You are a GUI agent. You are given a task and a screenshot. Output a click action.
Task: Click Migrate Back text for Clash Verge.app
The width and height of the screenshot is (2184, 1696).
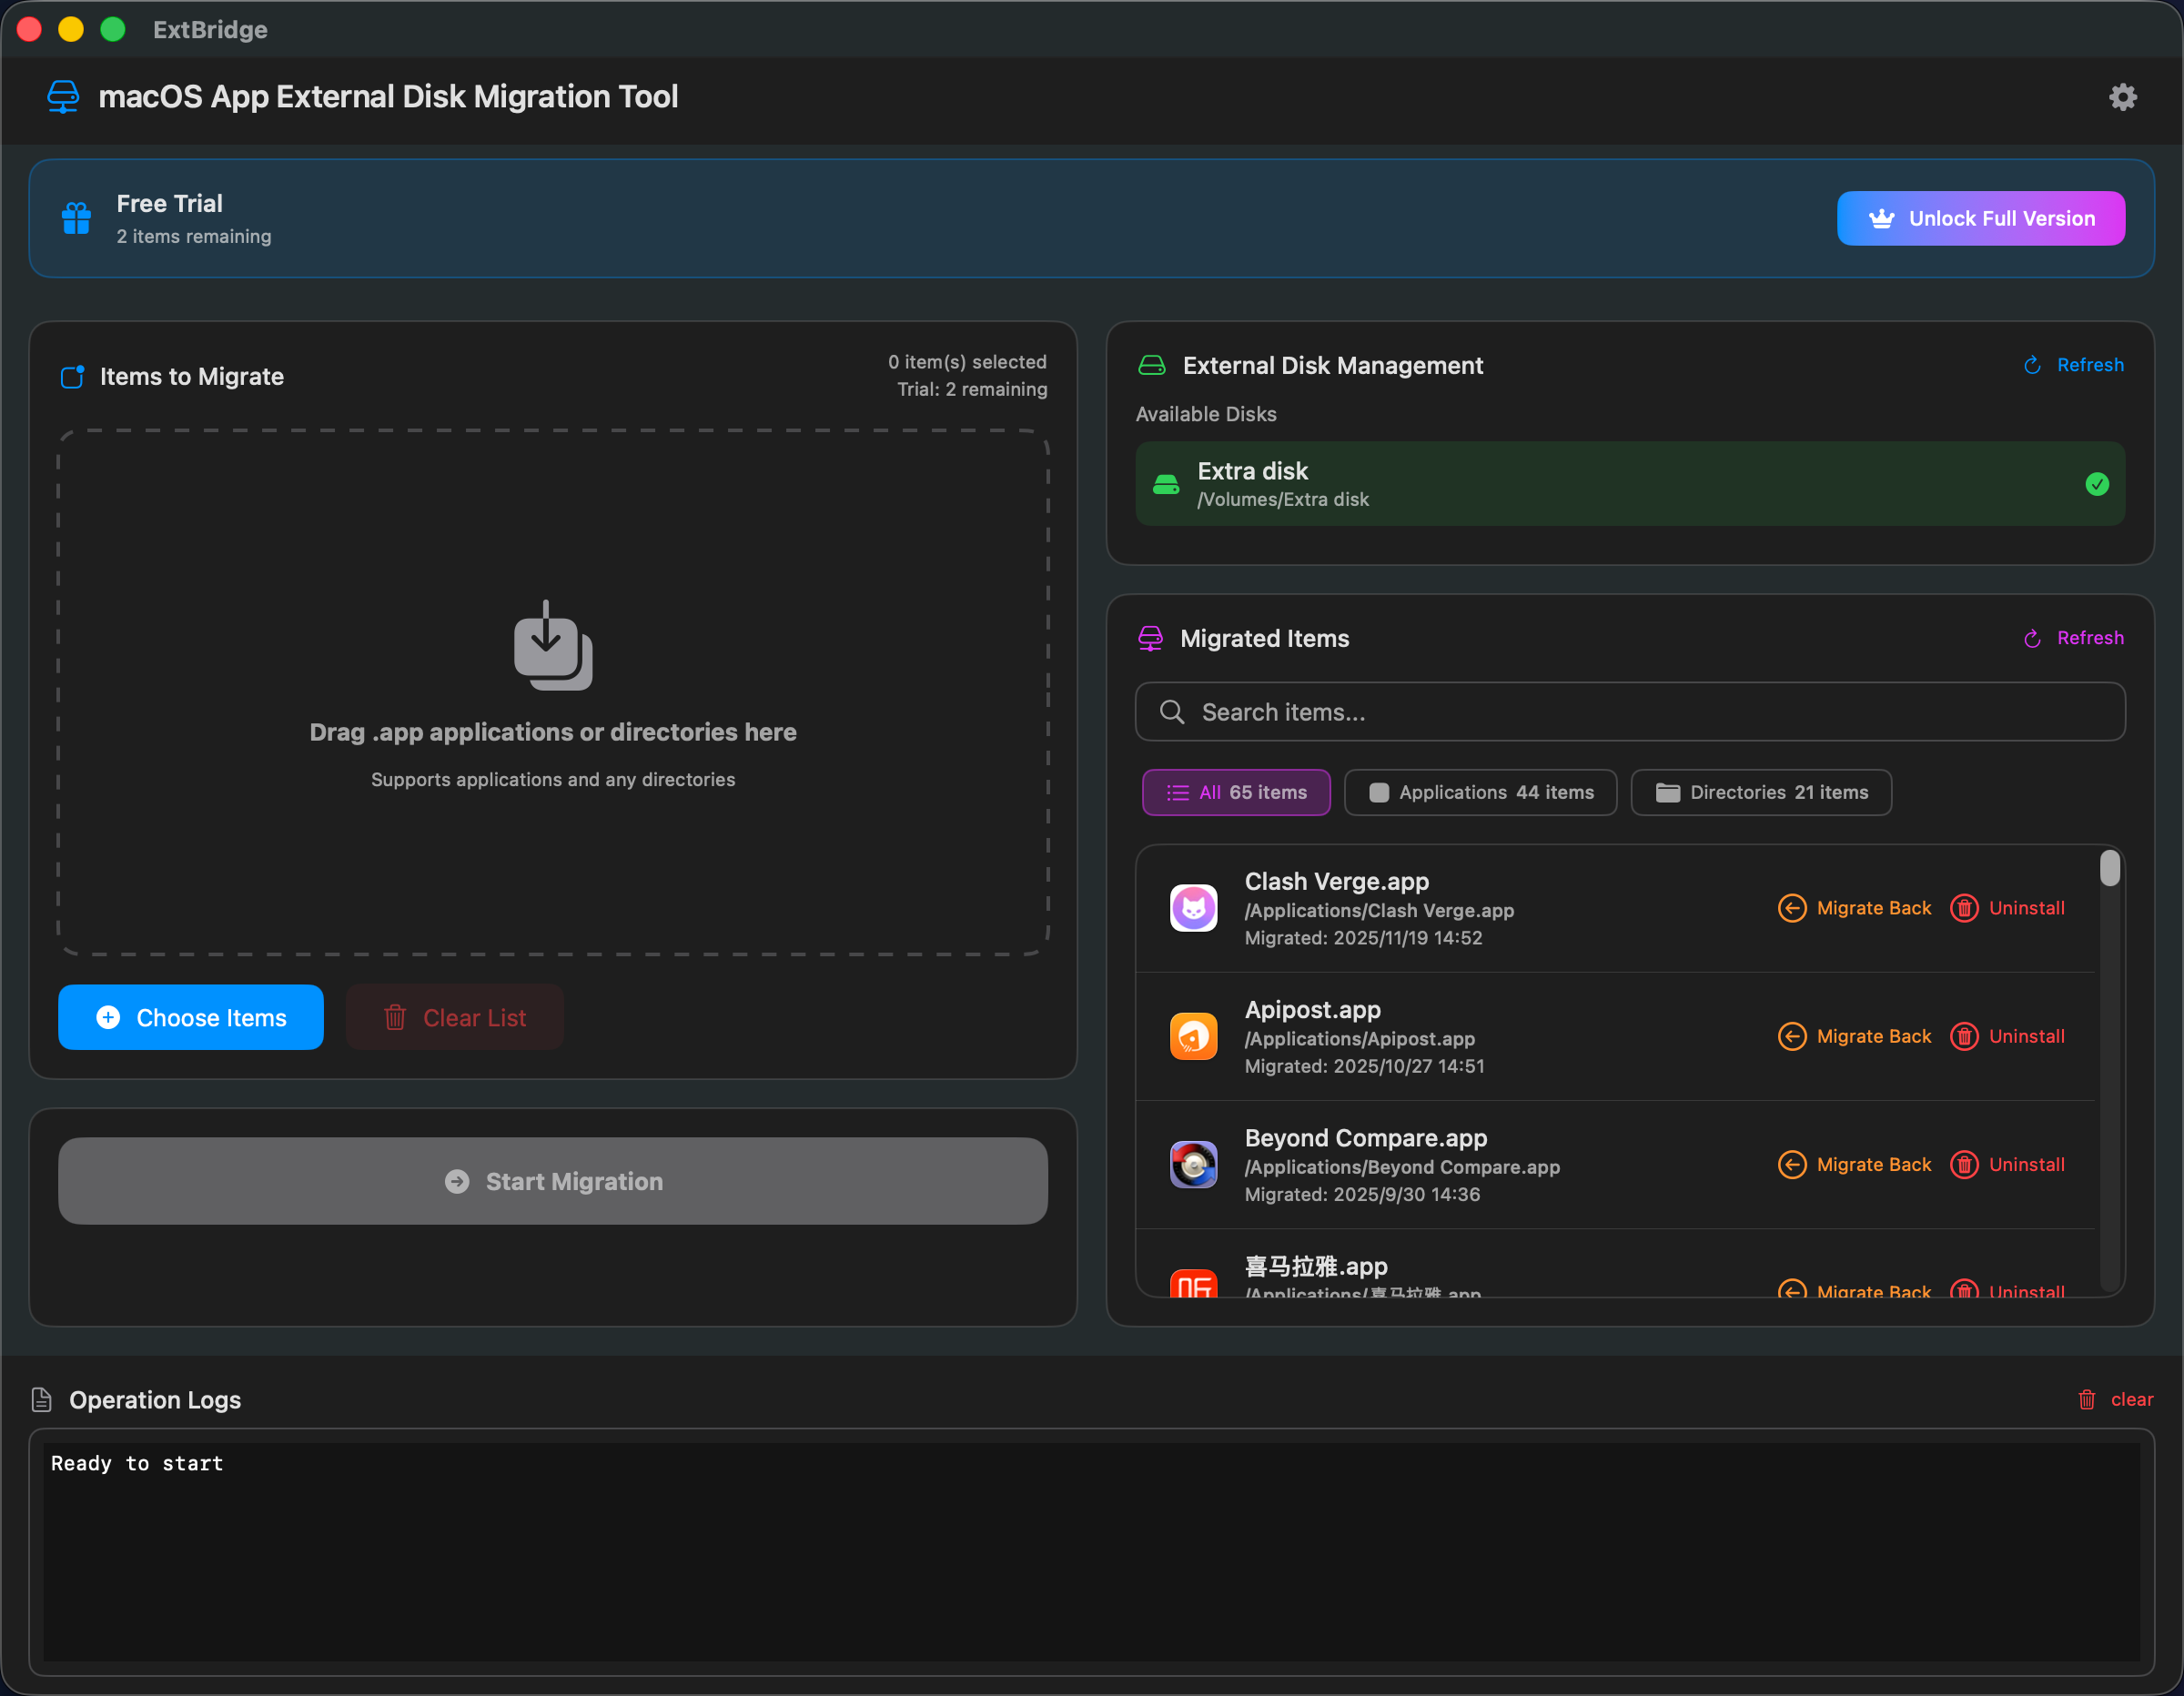(x=1873, y=908)
